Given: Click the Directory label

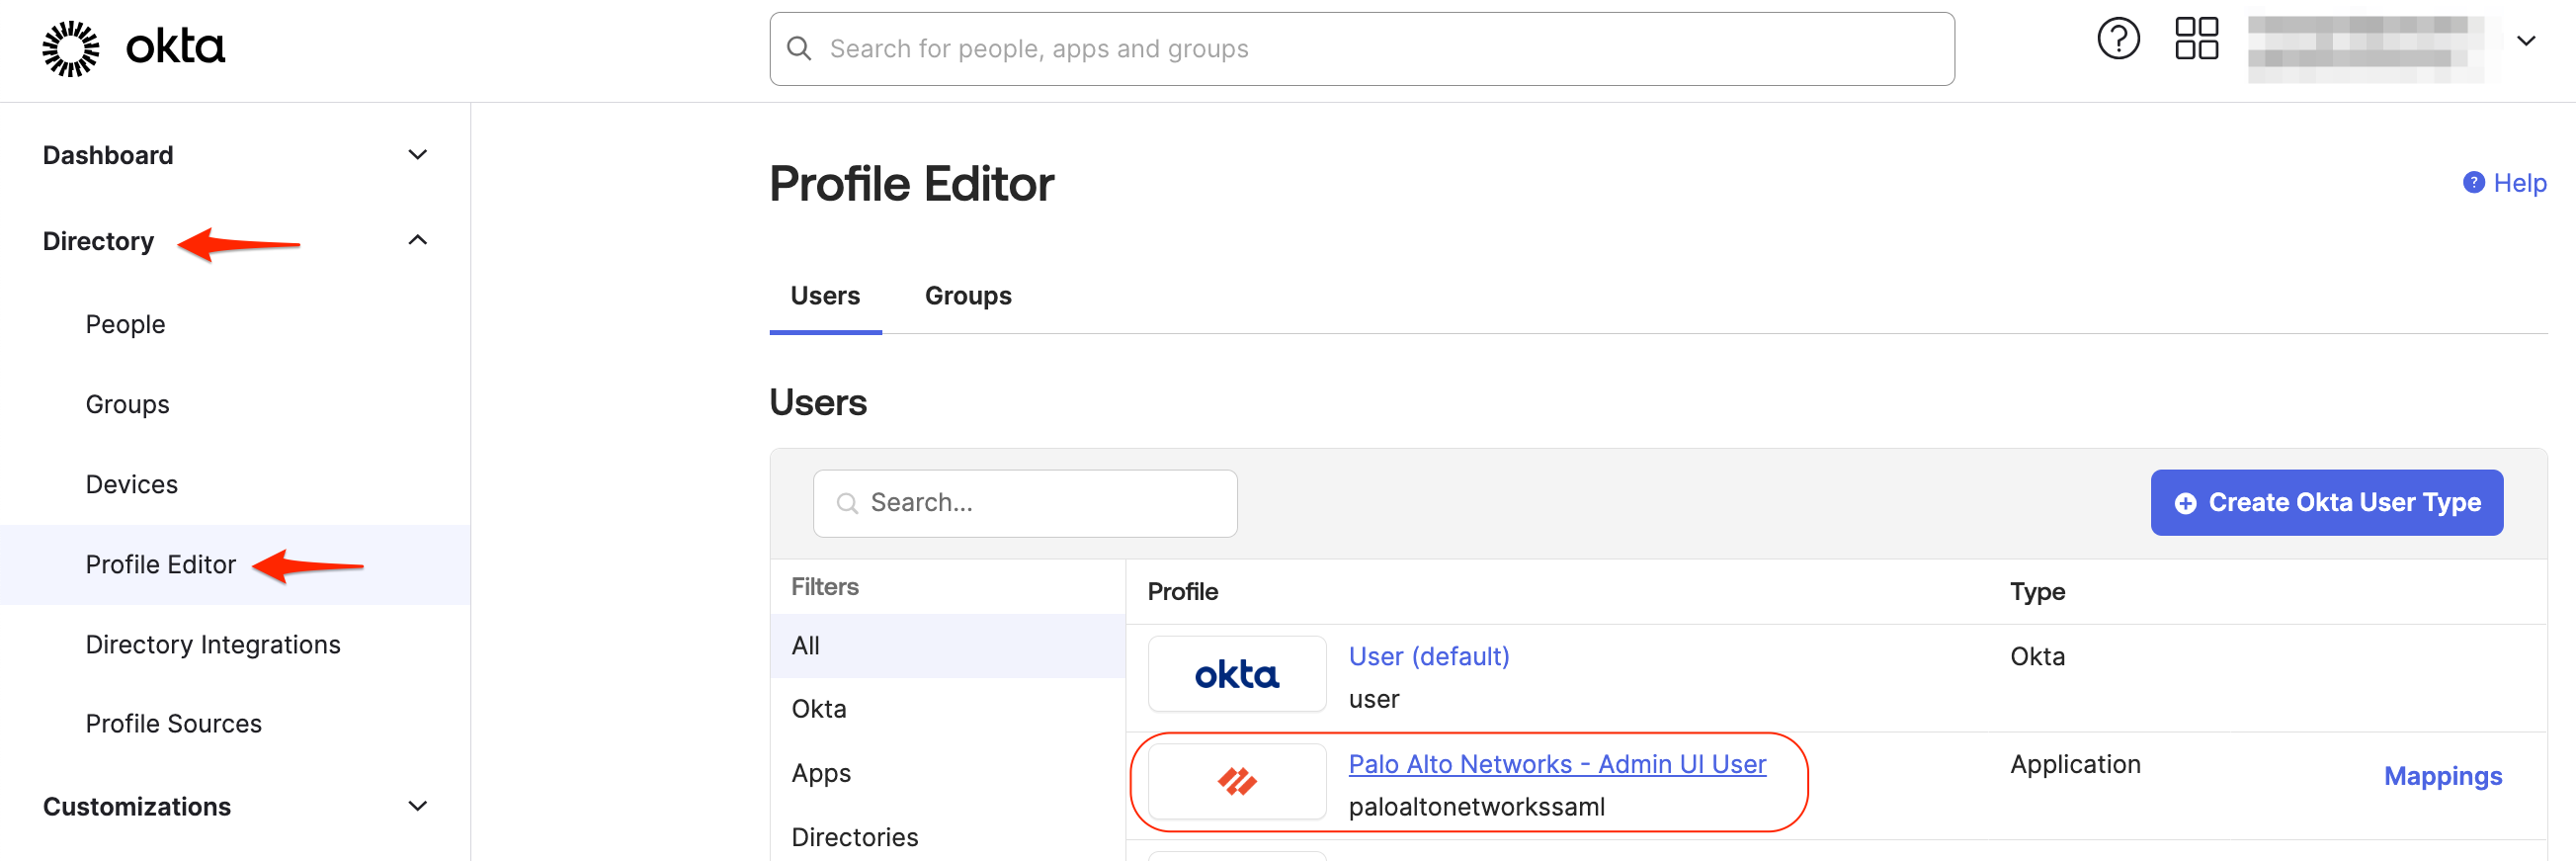Looking at the screenshot, I should (x=98, y=241).
